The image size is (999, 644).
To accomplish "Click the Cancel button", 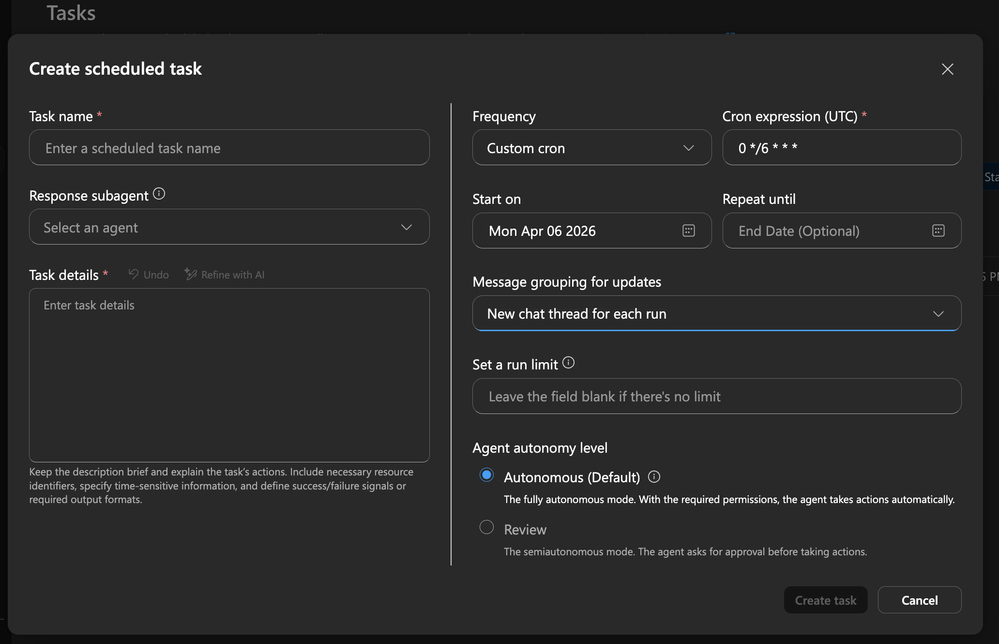I will point(919,600).
